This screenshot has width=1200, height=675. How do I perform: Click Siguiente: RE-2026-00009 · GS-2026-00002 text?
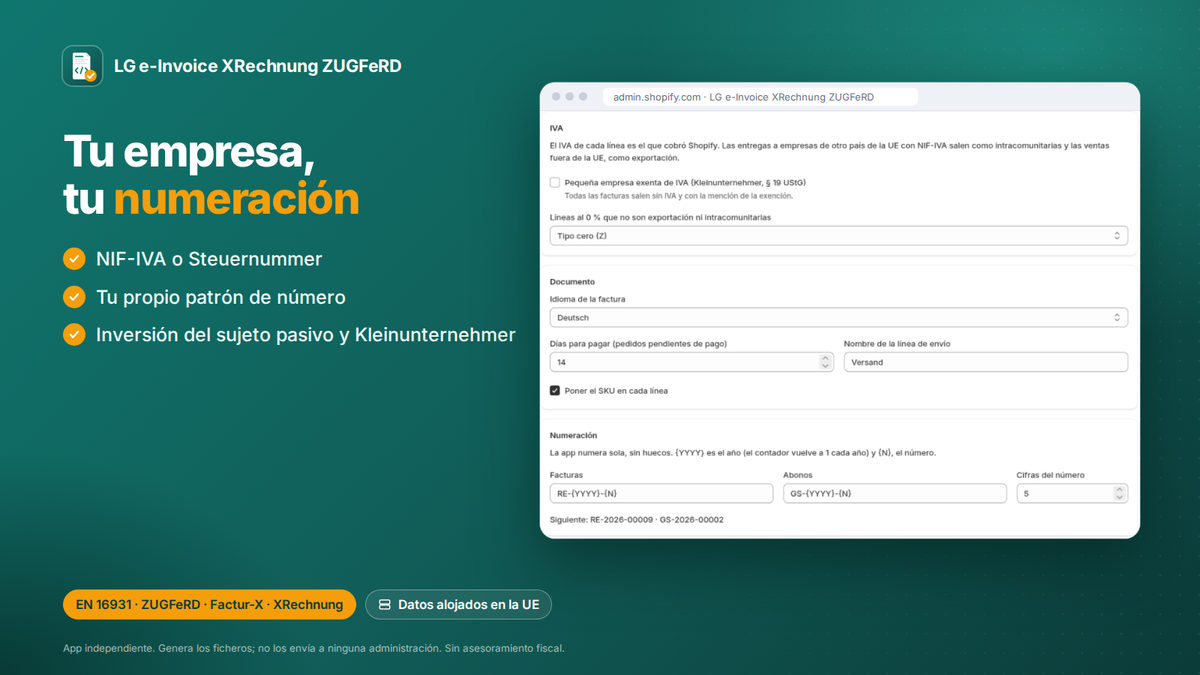click(x=637, y=520)
